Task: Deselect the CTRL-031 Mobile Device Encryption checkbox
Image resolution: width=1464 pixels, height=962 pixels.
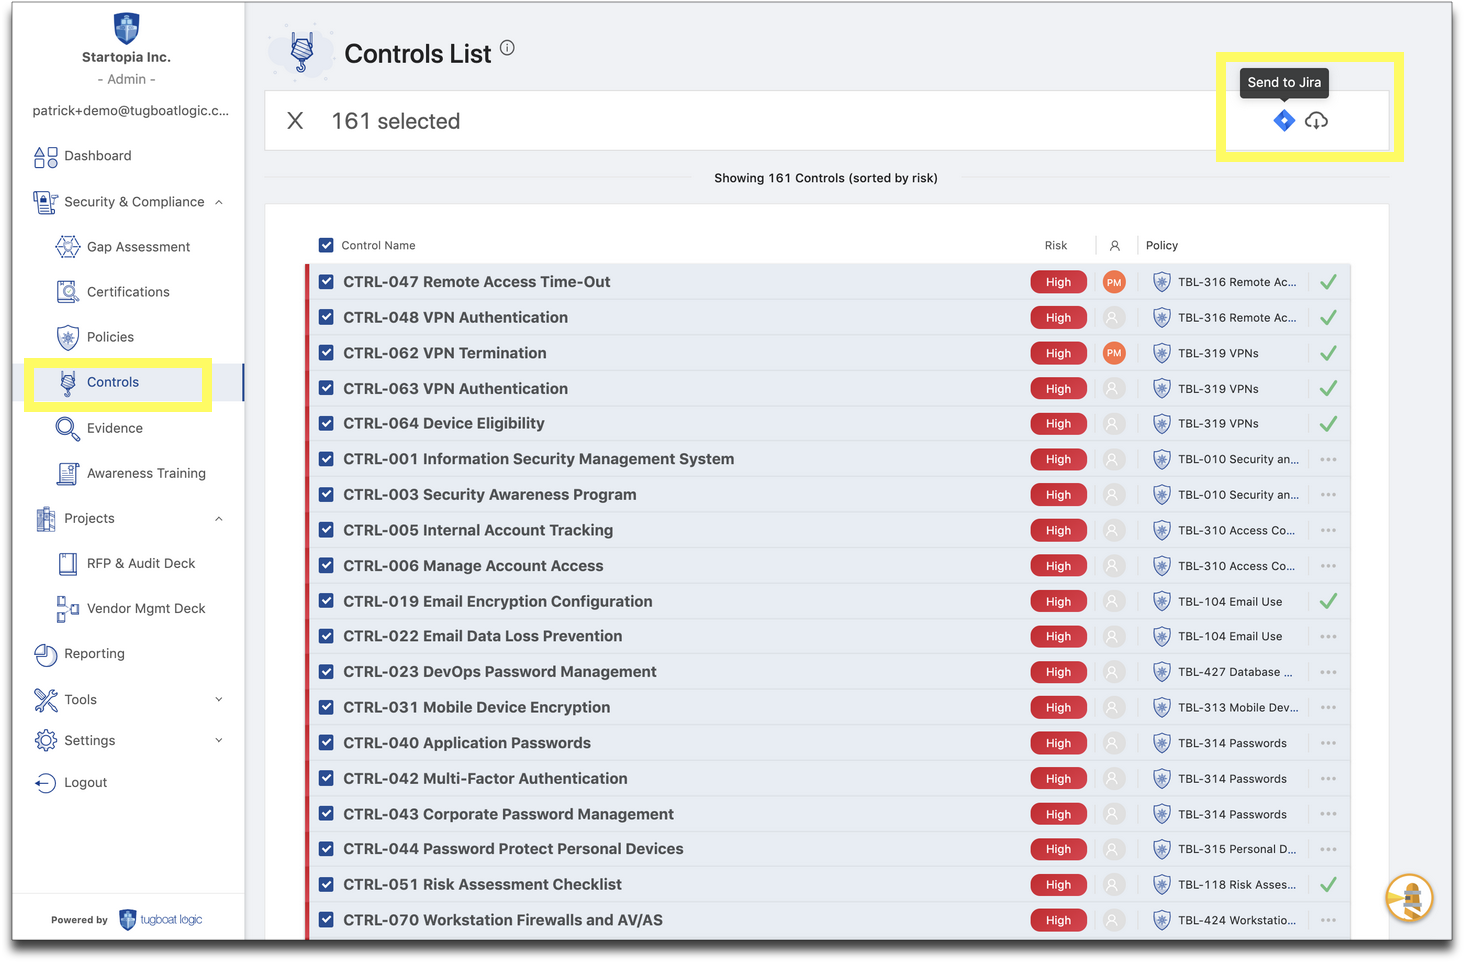Action: pos(326,707)
